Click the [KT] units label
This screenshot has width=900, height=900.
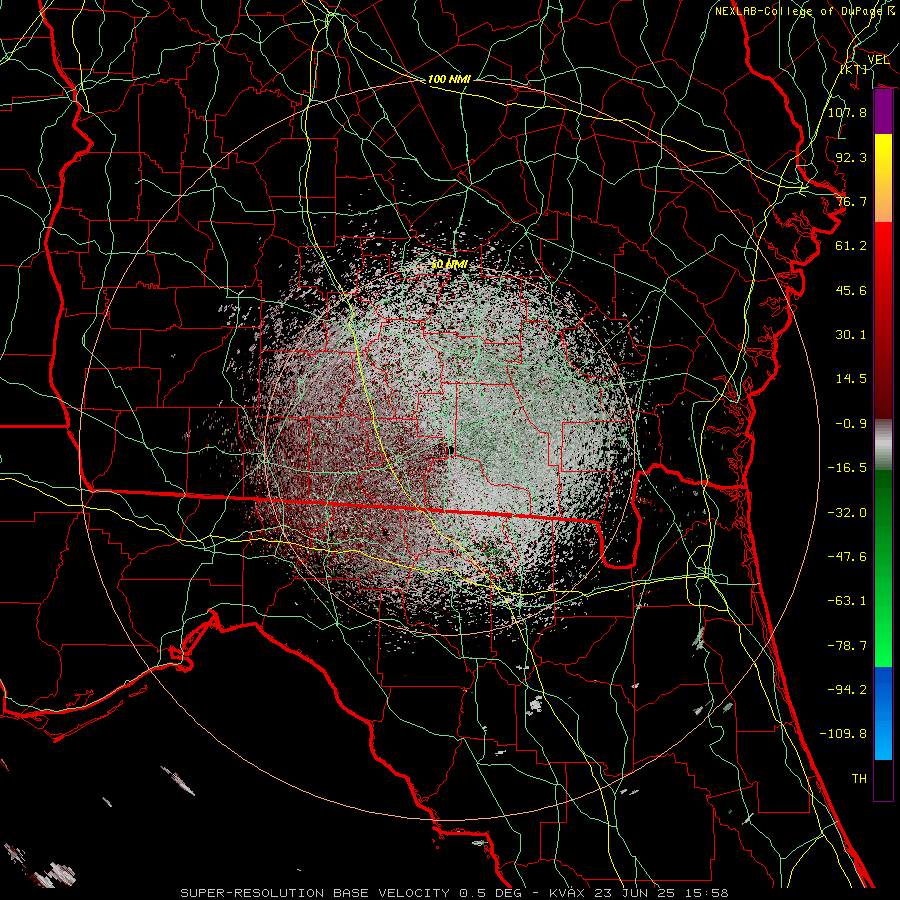[854, 69]
